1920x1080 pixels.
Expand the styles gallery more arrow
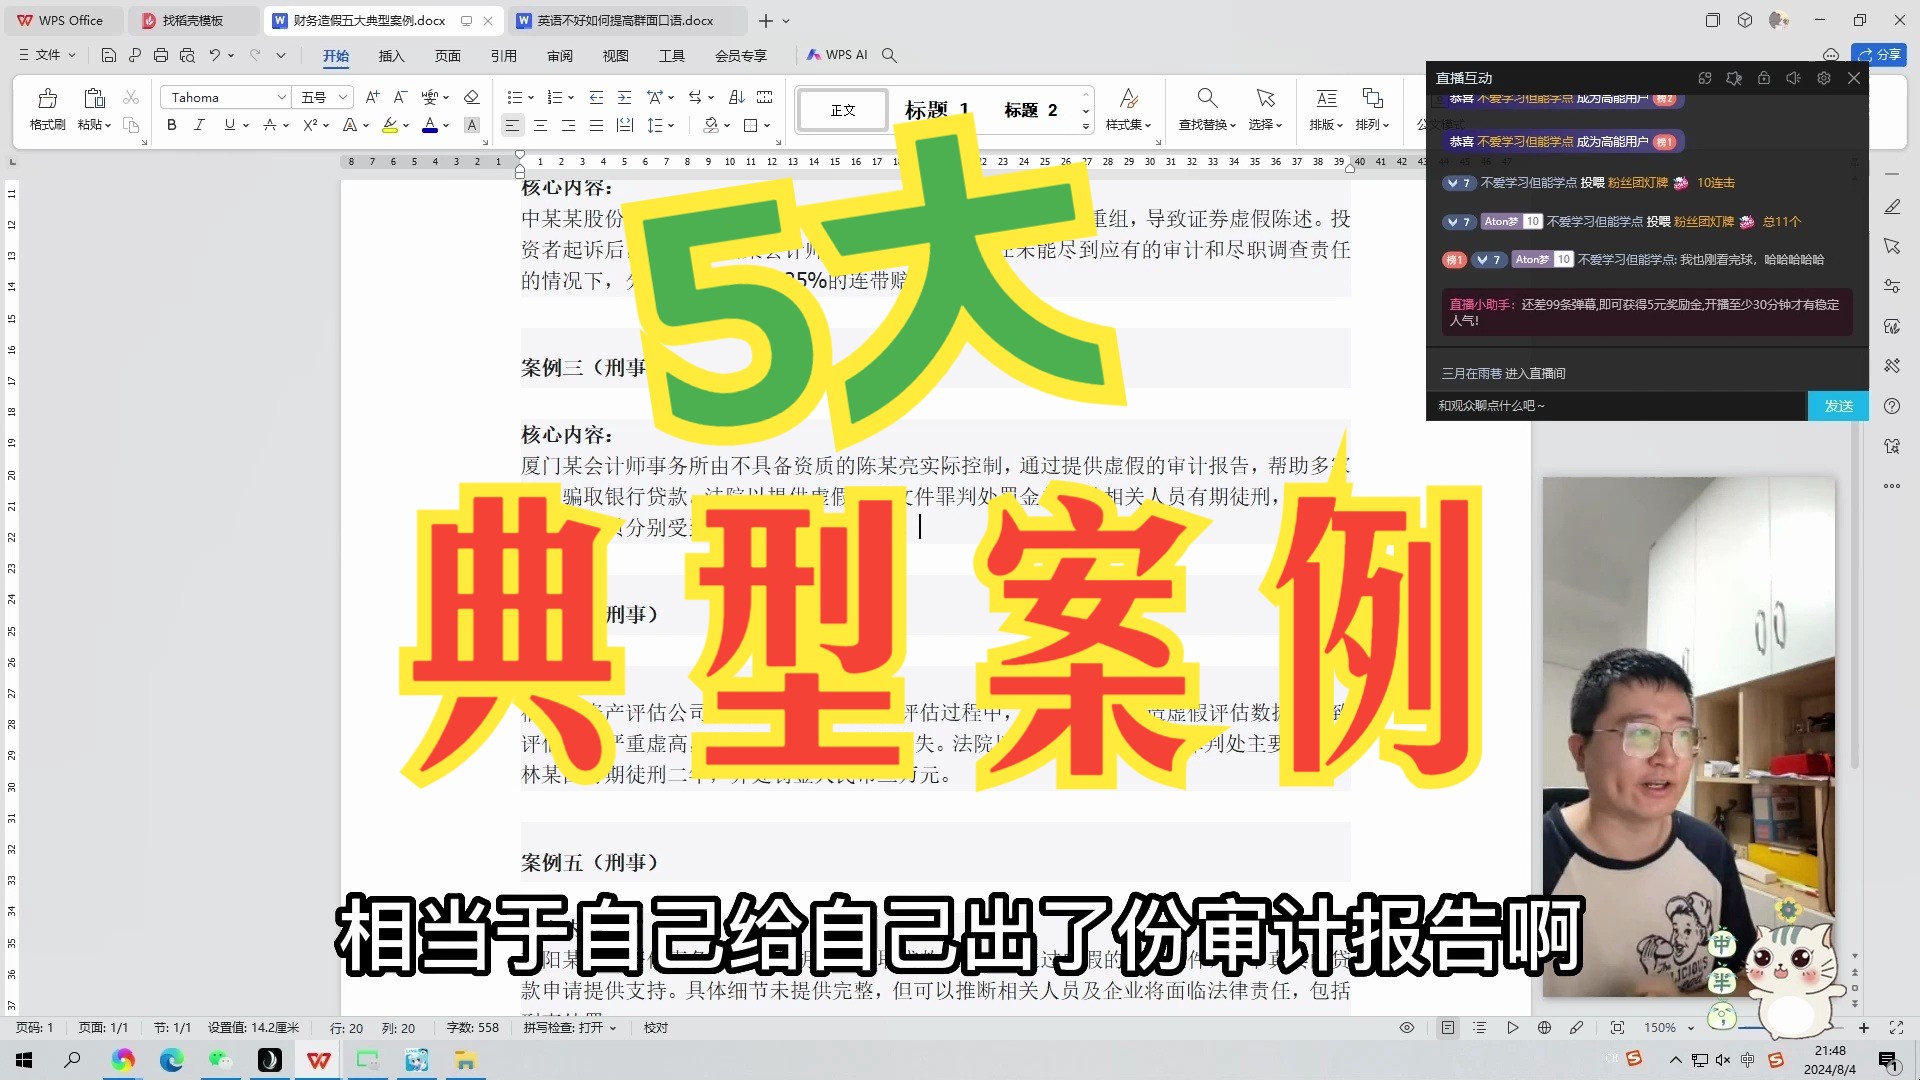[x=1086, y=127]
